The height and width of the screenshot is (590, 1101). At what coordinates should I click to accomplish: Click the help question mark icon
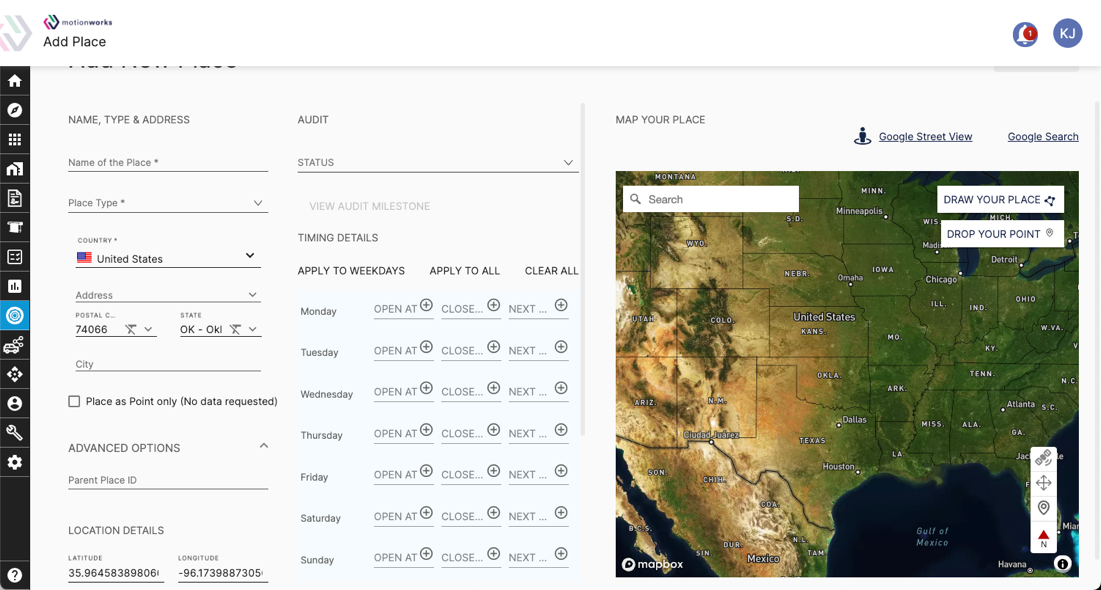15,575
